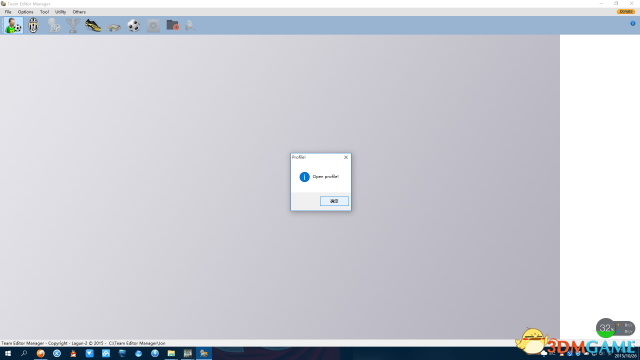Open the Options menu

tap(25, 12)
